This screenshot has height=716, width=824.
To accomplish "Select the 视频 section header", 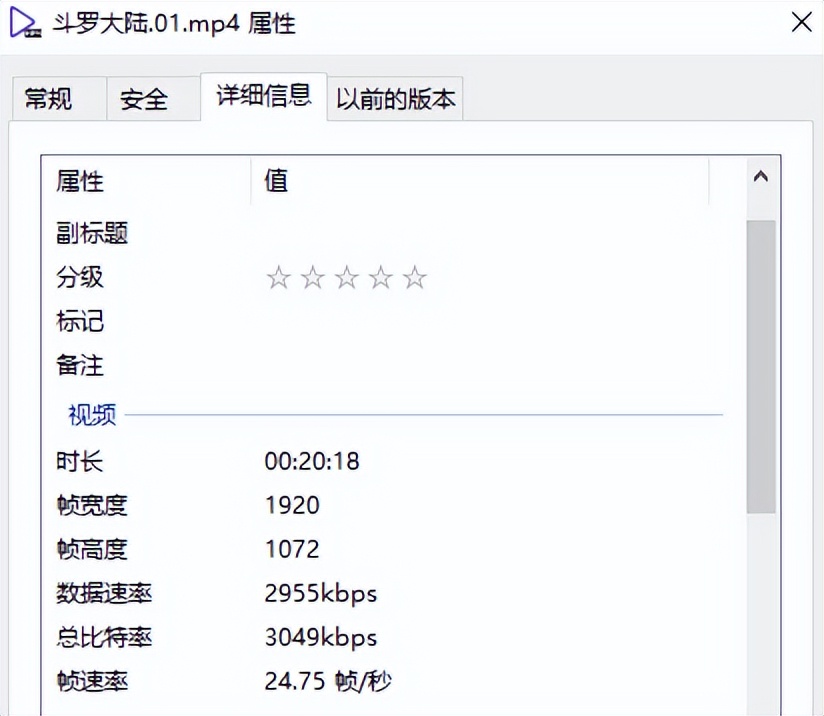I will [91, 415].
